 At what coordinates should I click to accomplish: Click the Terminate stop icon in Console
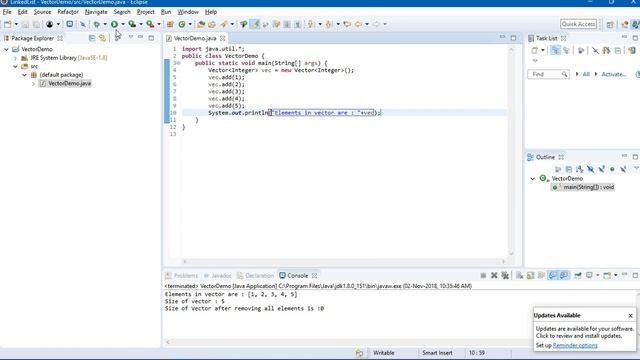483,276
